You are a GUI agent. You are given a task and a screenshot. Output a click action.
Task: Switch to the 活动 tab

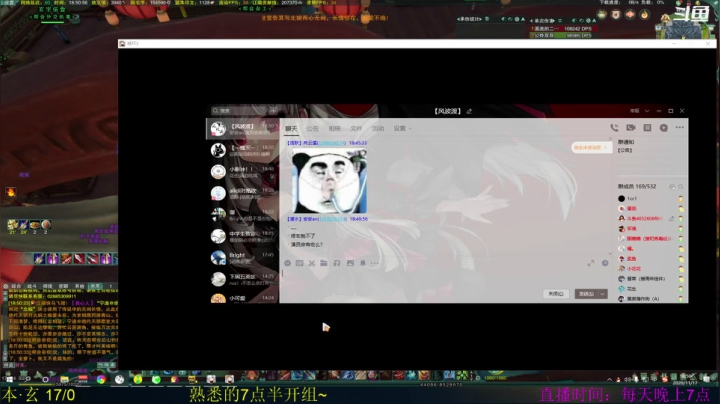coord(377,129)
